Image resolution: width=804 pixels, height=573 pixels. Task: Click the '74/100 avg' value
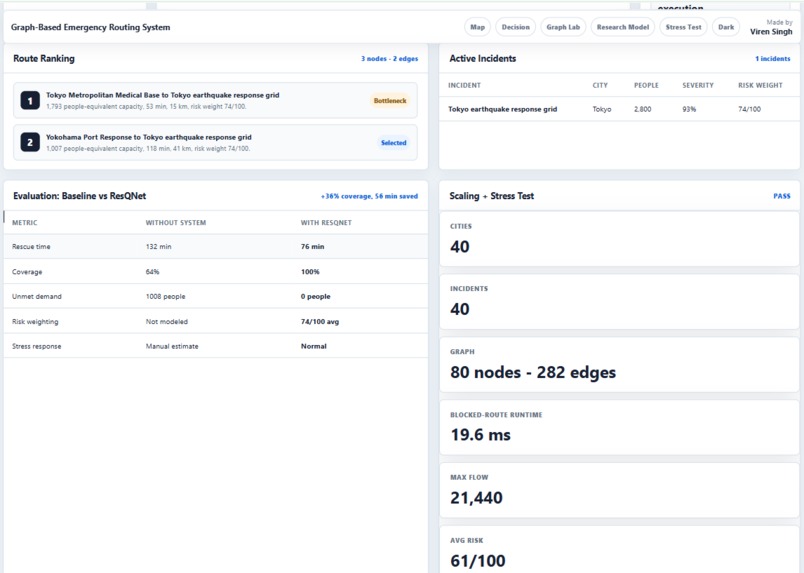pos(319,322)
